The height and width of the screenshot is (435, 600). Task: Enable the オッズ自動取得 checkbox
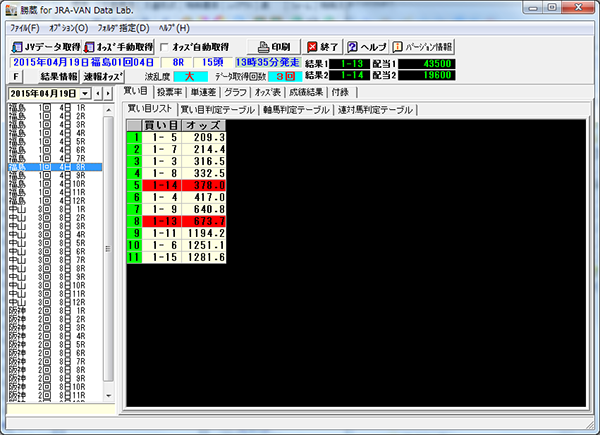pyautogui.click(x=164, y=47)
